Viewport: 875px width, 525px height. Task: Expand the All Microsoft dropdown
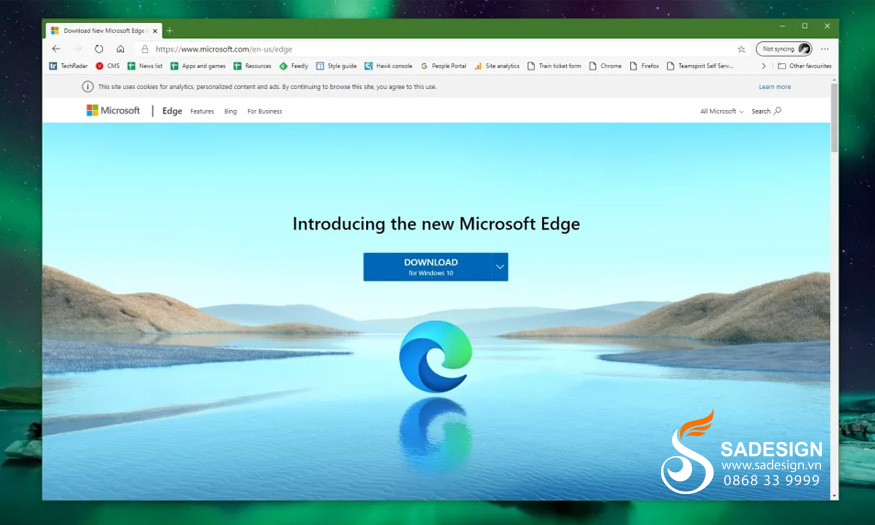[x=722, y=112]
